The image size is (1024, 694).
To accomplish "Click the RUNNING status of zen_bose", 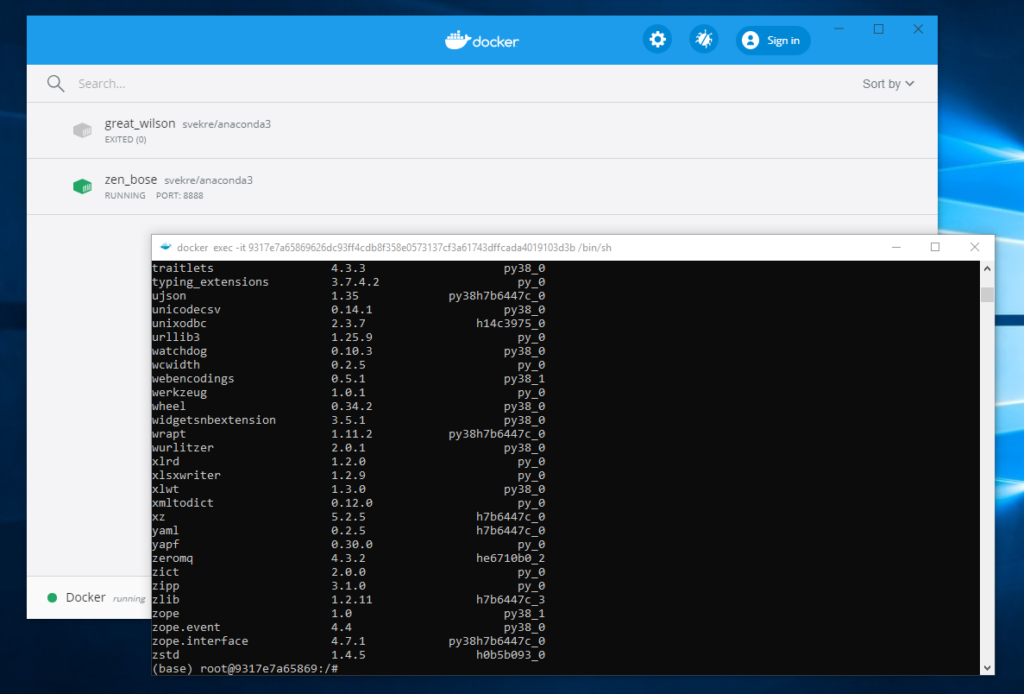I will pos(125,196).
